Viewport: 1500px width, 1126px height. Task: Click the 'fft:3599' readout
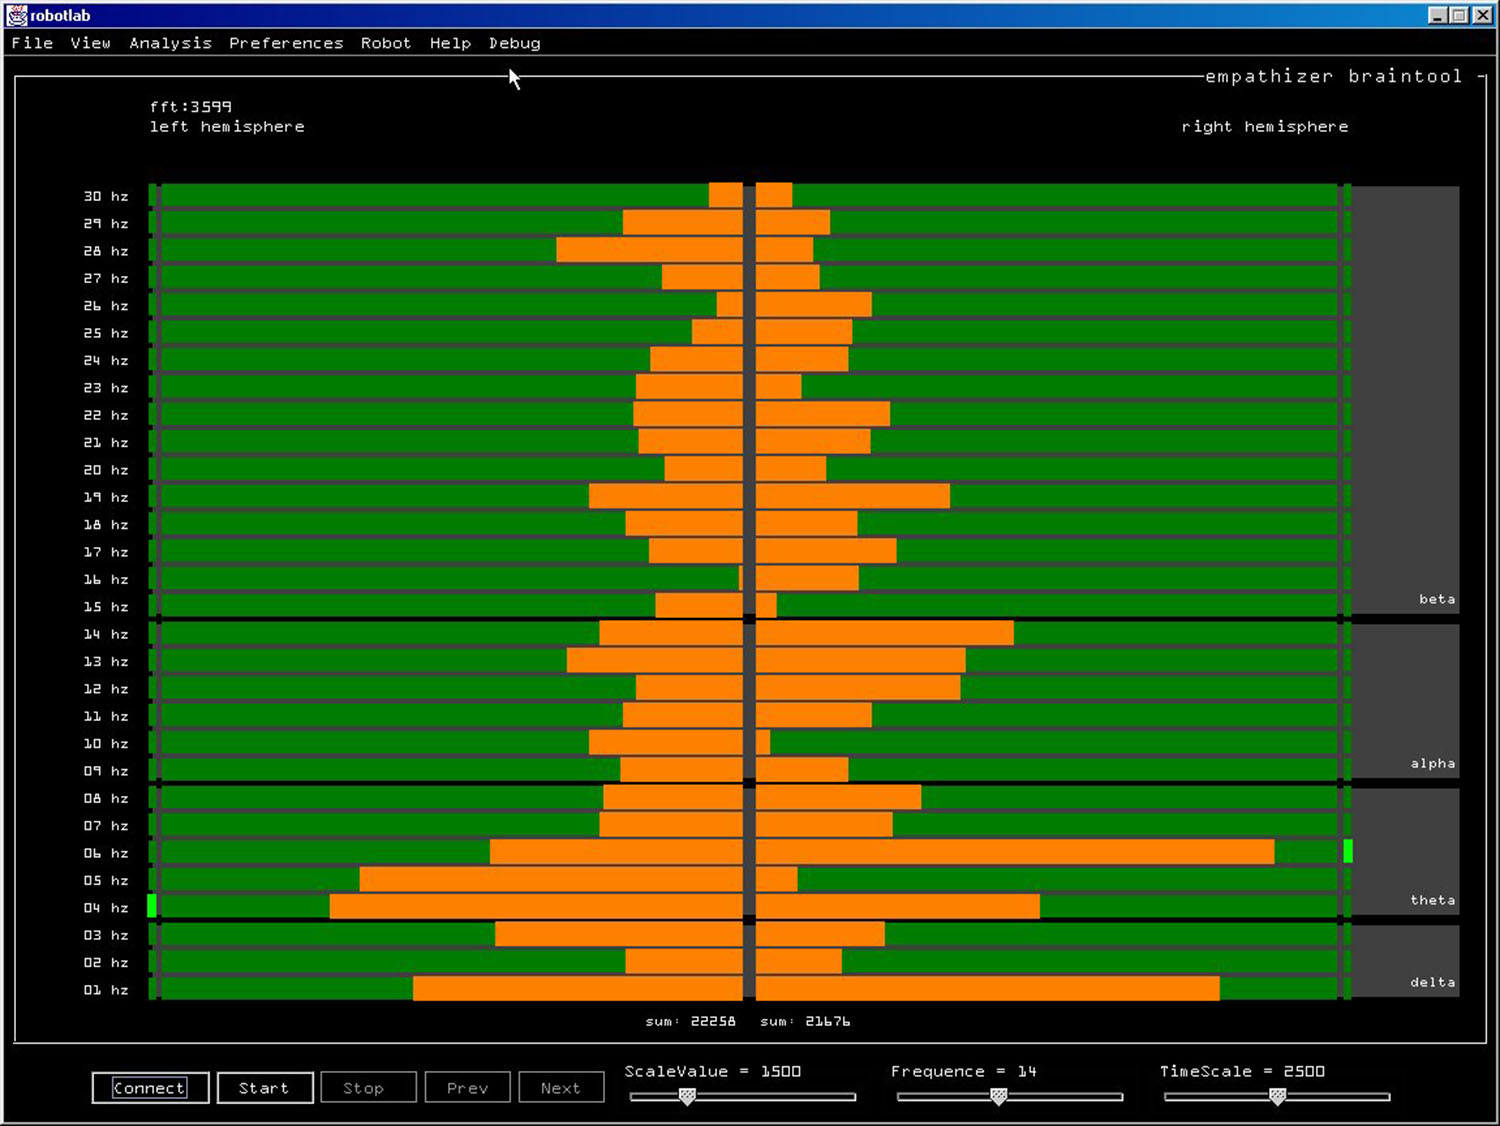tap(191, 106)
